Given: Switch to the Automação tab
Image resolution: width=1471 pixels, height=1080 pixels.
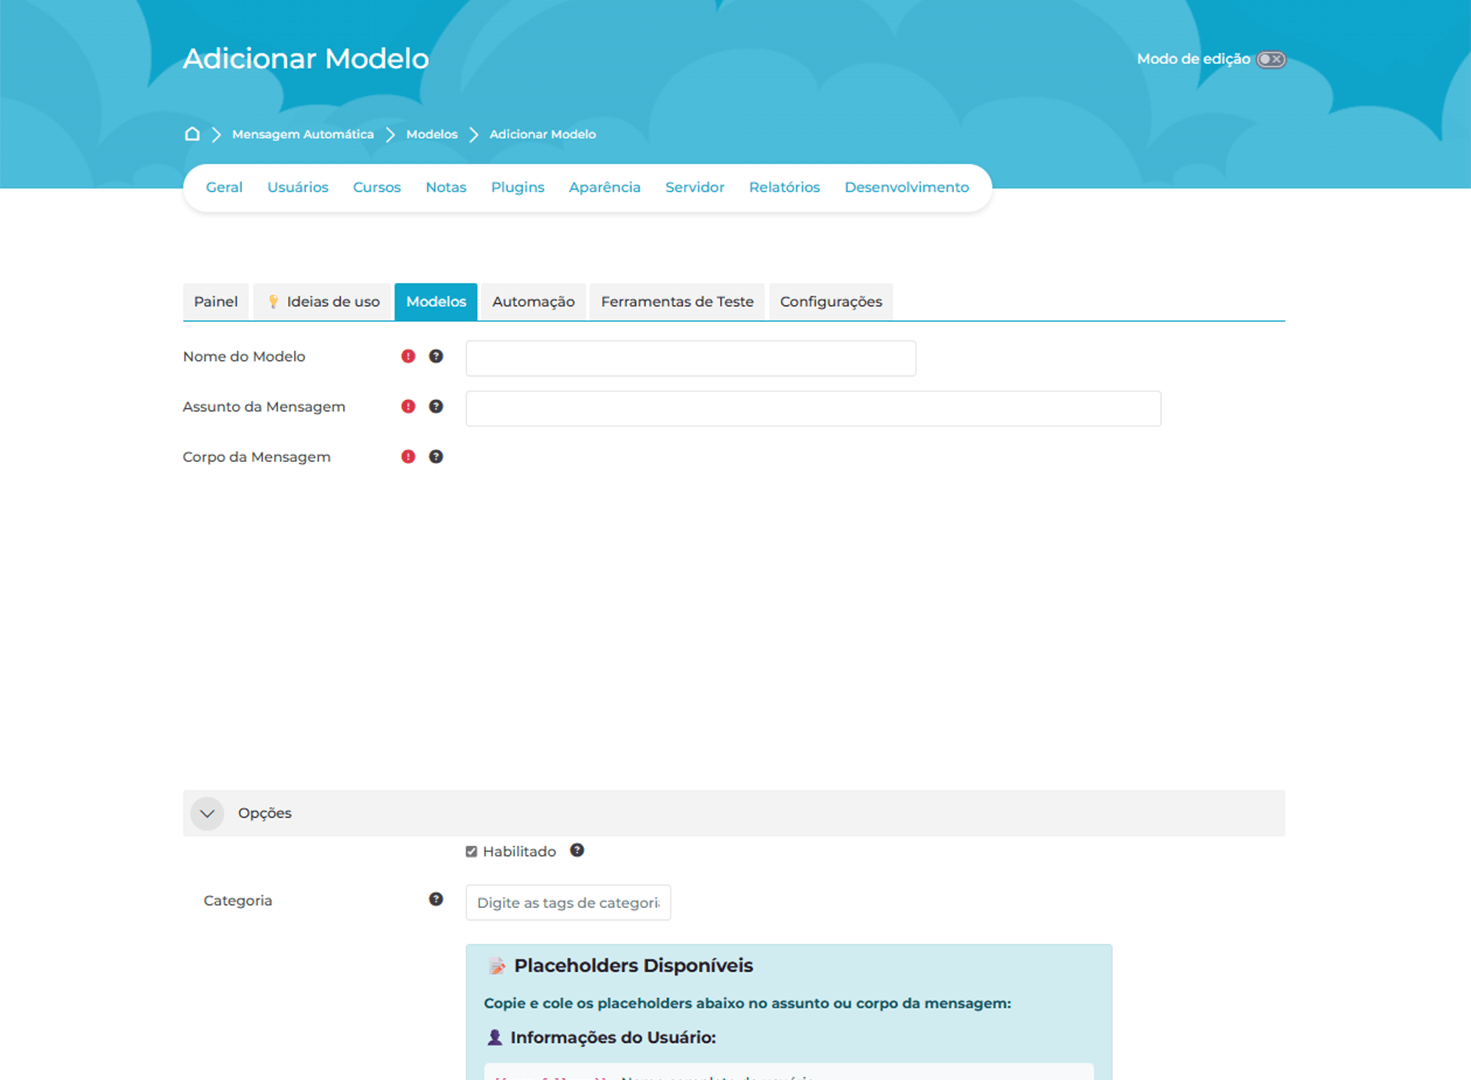Looking at the screenshot, I should (x=533, y=301).
